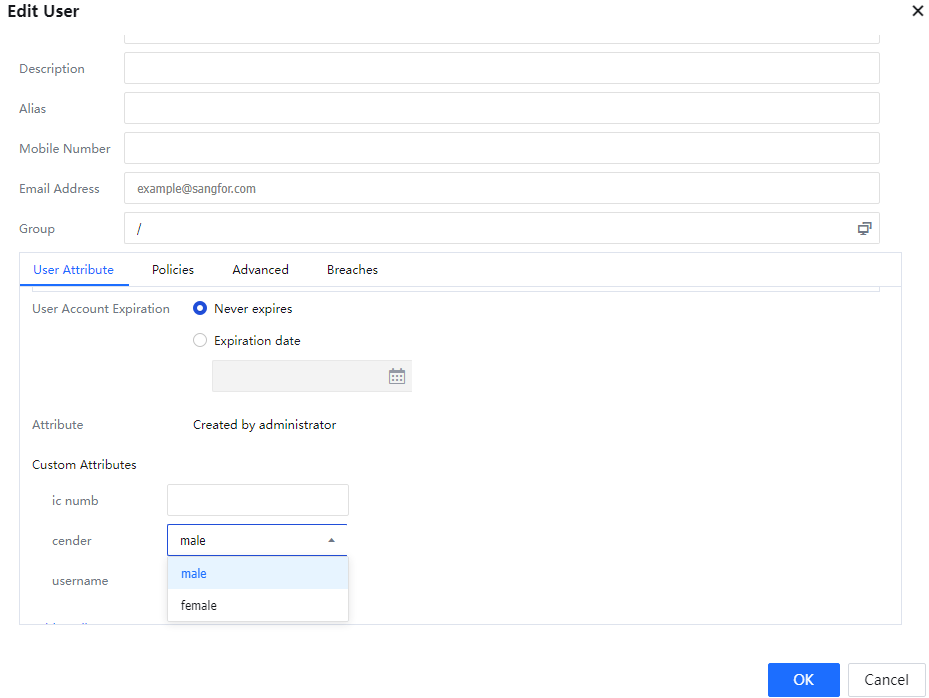Click the Description input field
The image size is (929, 698).
pyautogui.click(x=501, y=68)
